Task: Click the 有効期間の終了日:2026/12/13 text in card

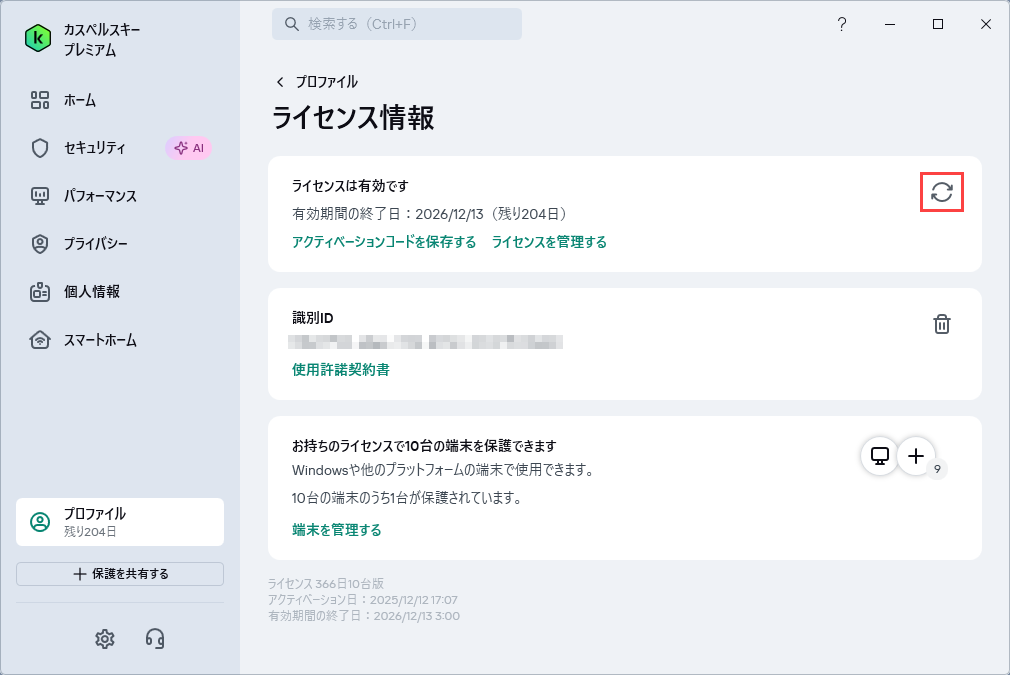Action: [x=430, y=214]
